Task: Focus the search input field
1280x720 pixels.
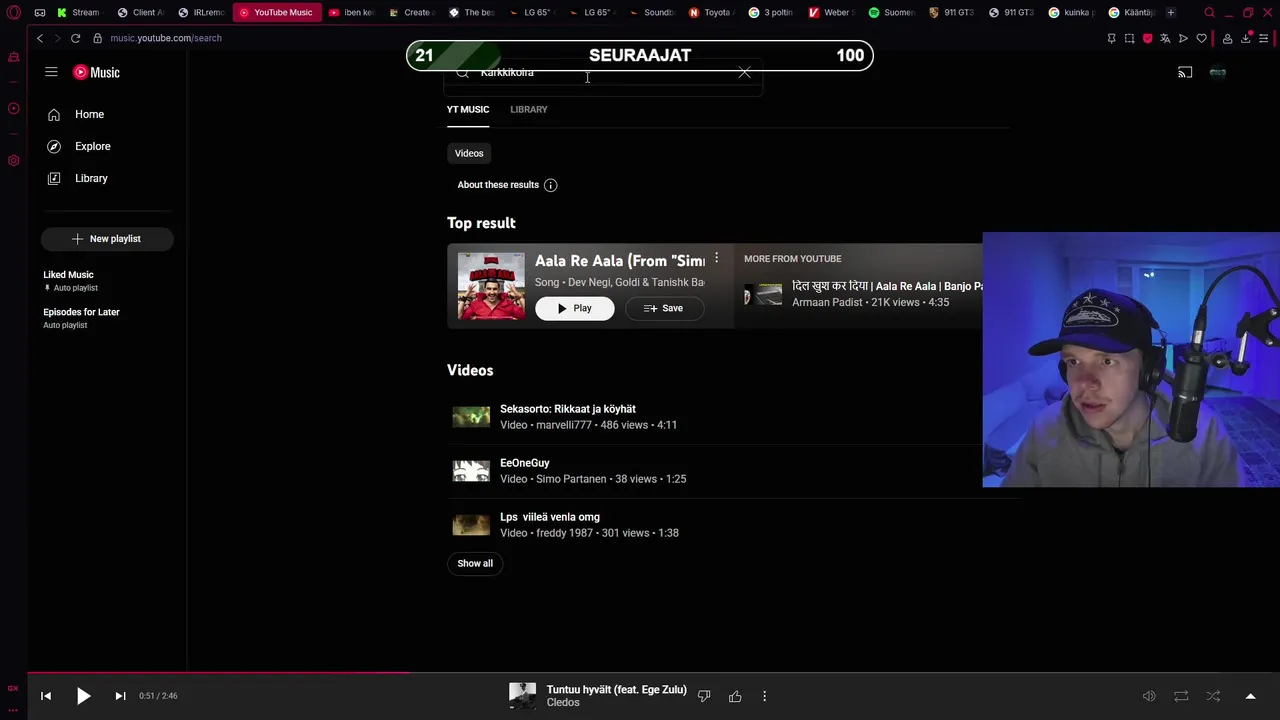Action: coord(603,74)
